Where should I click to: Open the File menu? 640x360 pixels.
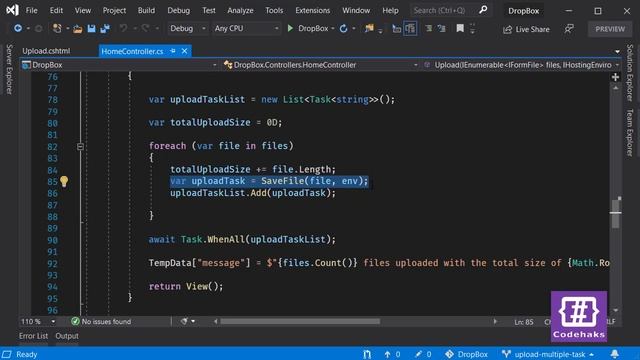[31, 10]
